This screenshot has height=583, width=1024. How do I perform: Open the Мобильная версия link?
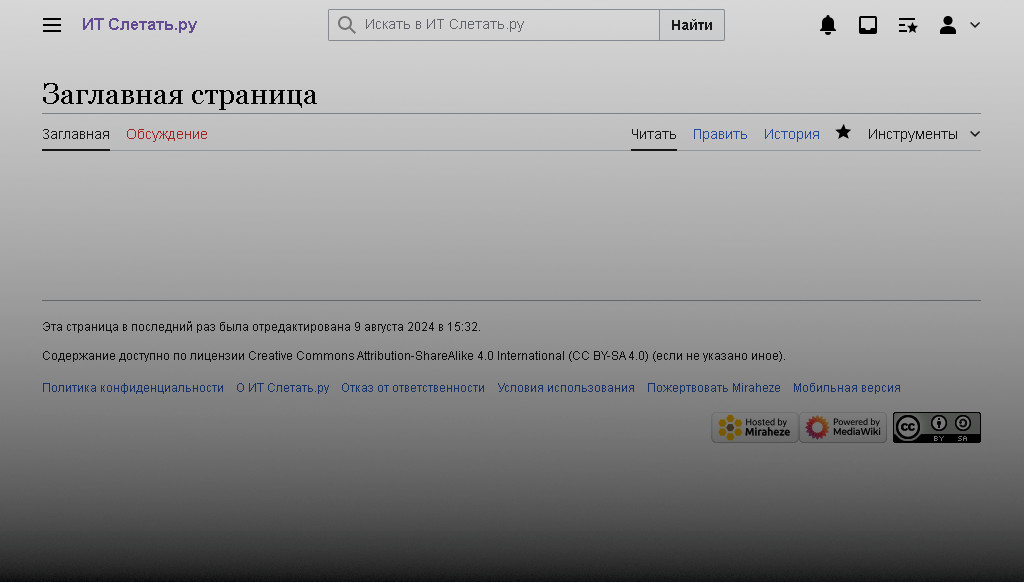click(x=846, y=388)
